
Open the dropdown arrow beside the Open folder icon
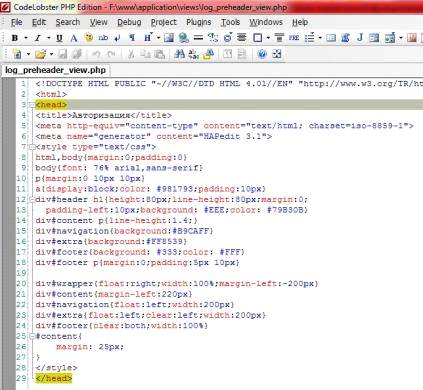[x=52, y=54]
